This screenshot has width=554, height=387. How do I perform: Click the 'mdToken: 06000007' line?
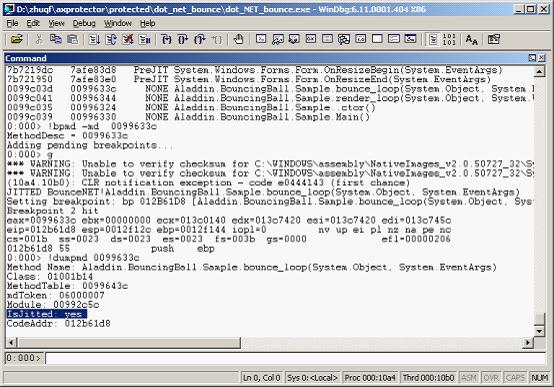tap(55, 295)
